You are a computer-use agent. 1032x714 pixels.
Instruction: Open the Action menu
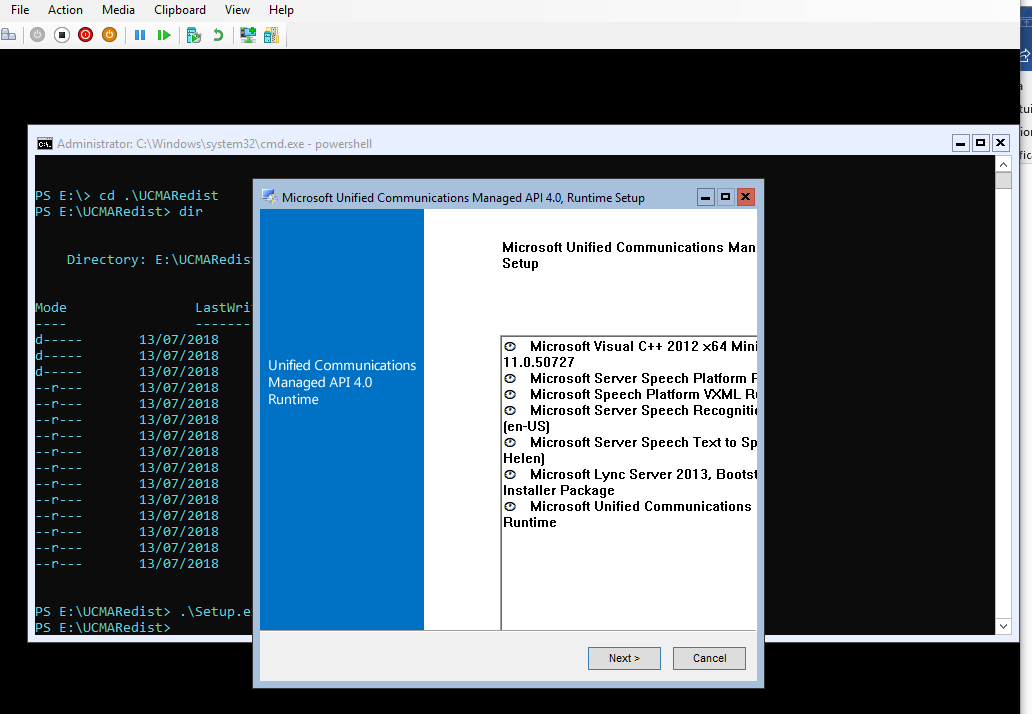click(65, 10)
